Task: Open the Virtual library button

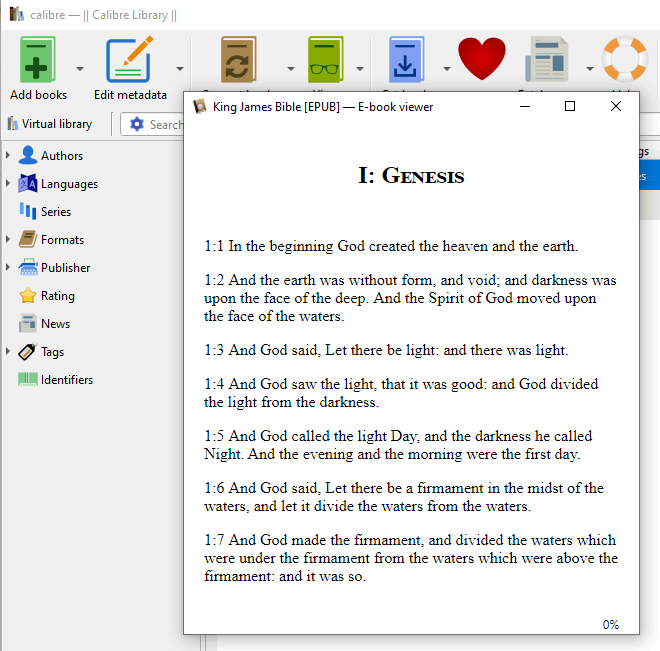Action: [x=50, y=124]
